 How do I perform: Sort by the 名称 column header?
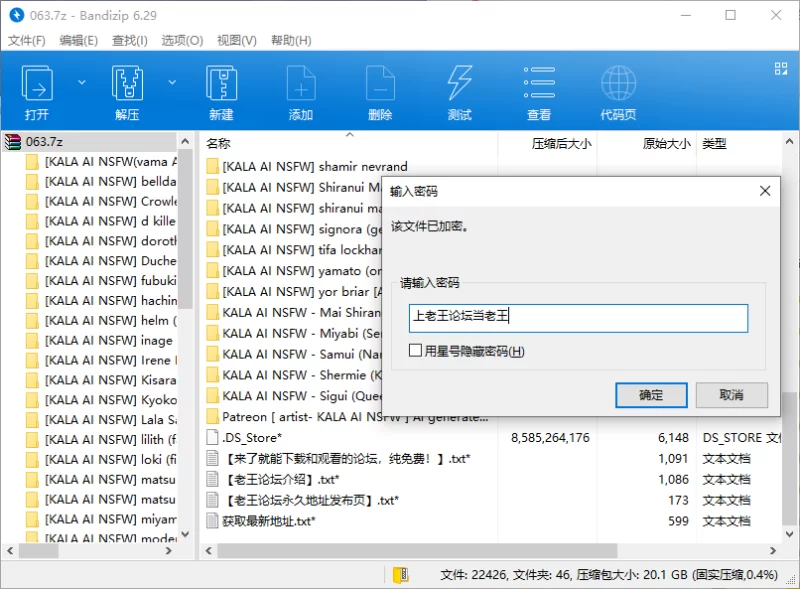tap(218, 143)
